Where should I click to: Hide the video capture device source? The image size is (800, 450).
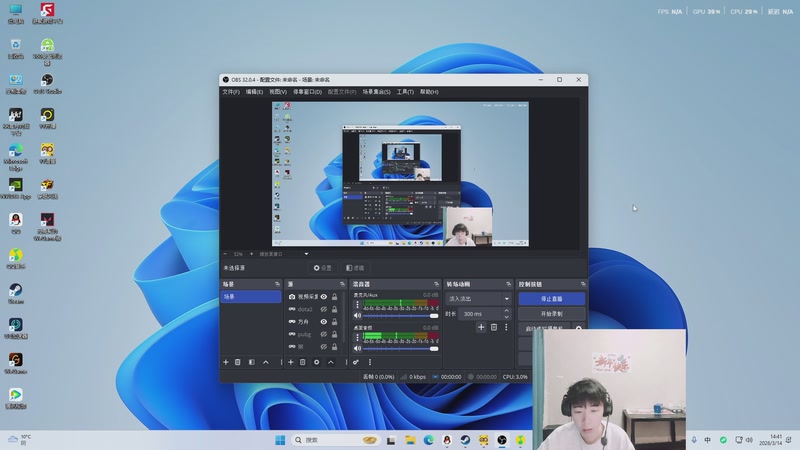323,296
